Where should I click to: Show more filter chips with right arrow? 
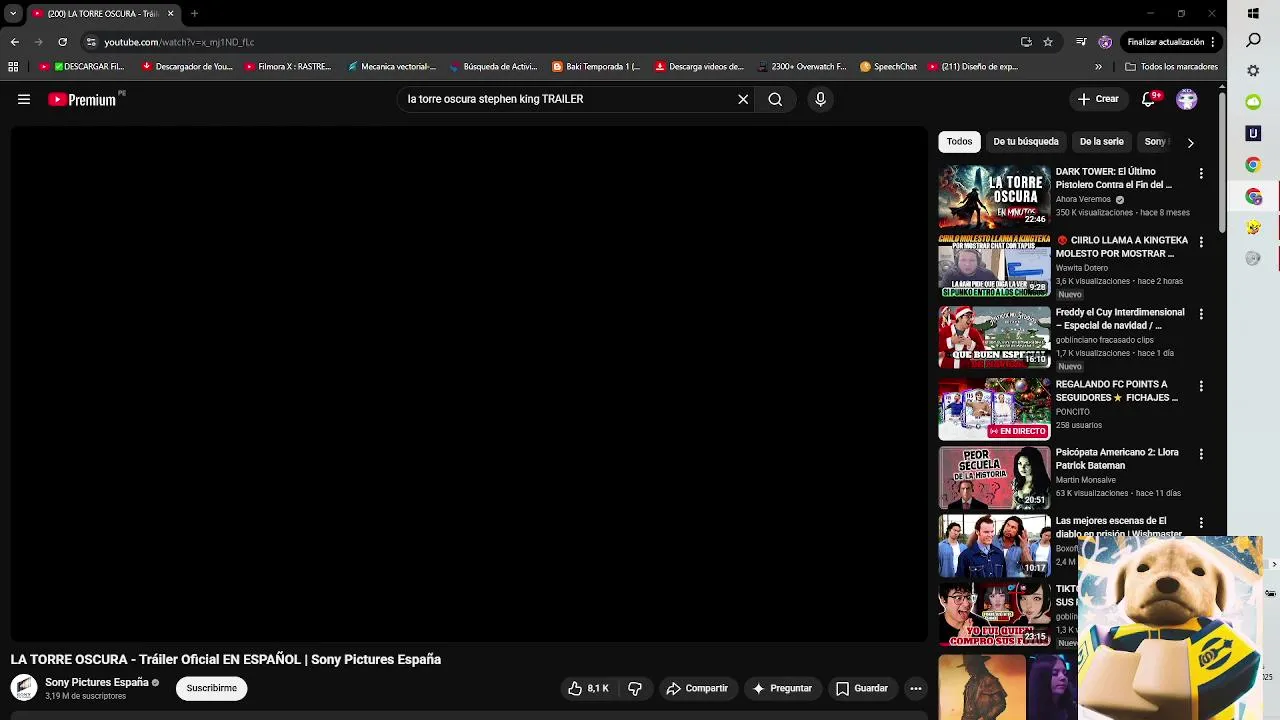1190,142
